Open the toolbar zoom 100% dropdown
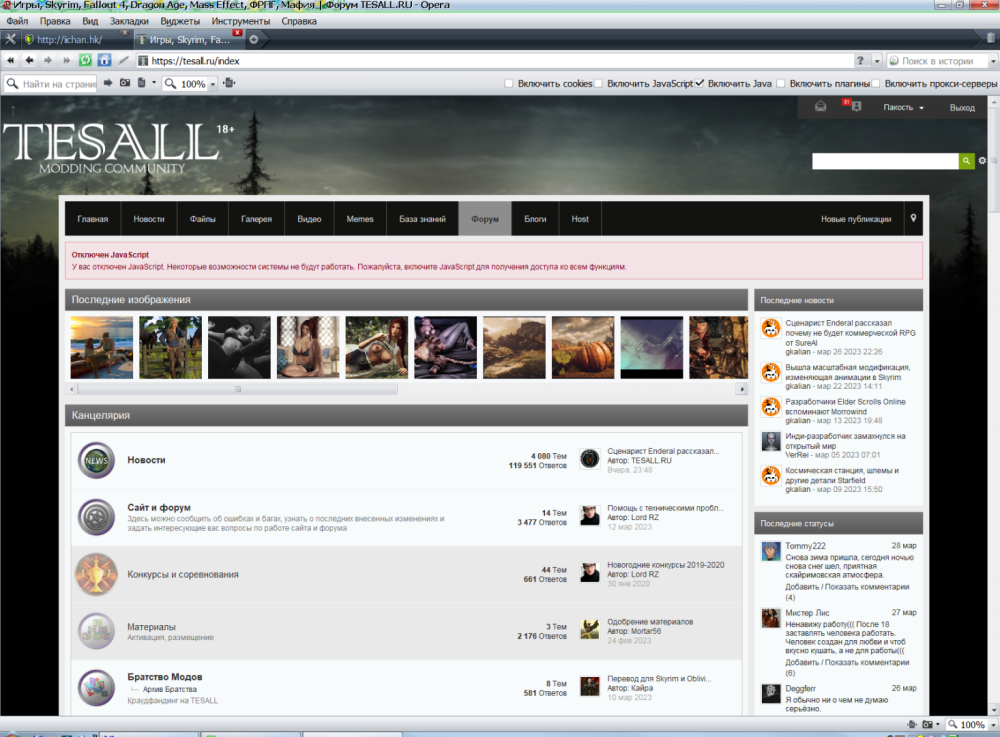The image size is (1000, 737). (212, 84)
